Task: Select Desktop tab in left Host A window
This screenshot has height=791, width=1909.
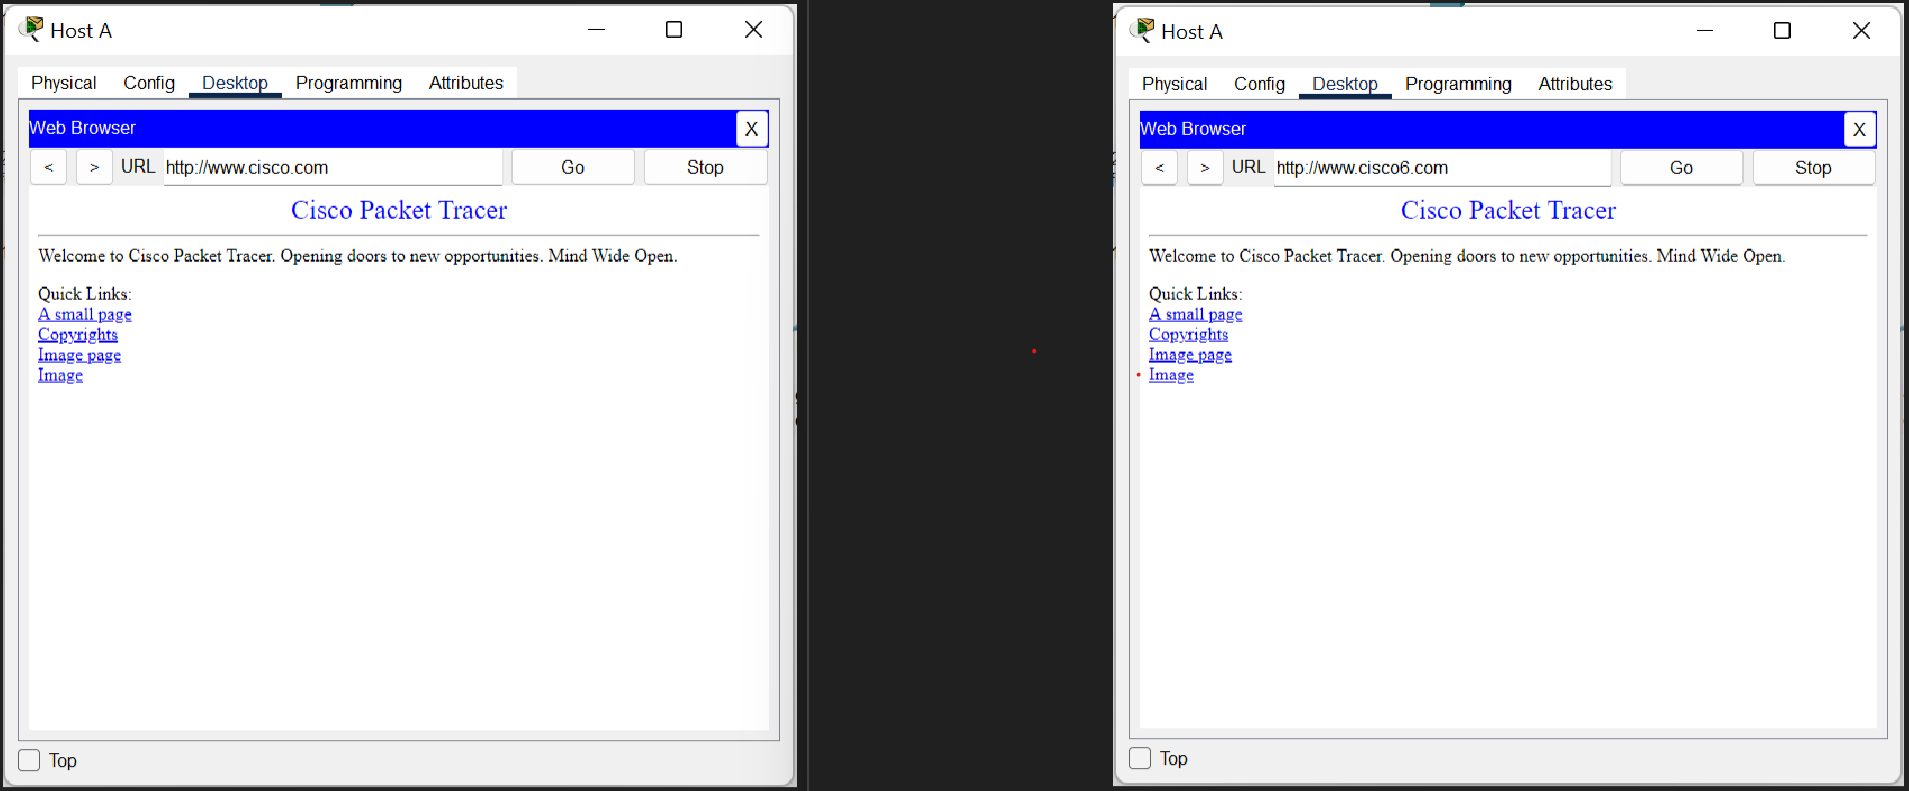Action: [235, 83]
